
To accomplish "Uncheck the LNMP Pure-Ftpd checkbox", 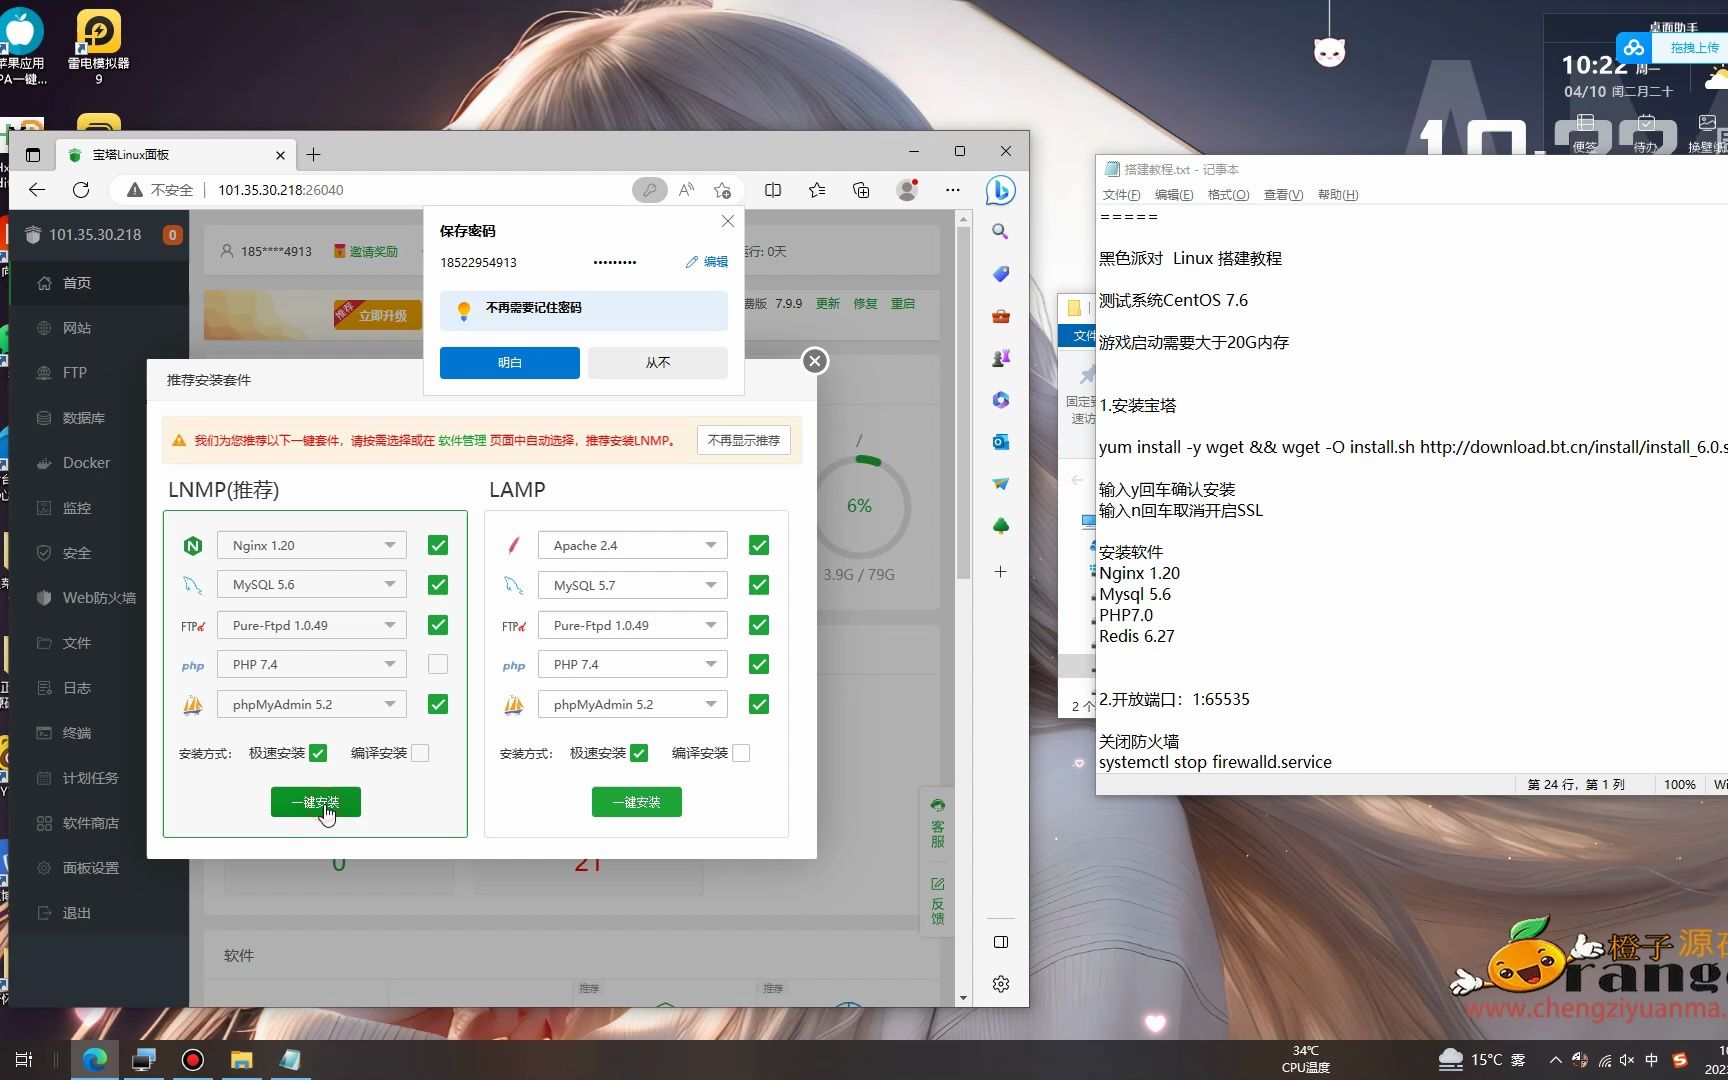I will (438, 625).
